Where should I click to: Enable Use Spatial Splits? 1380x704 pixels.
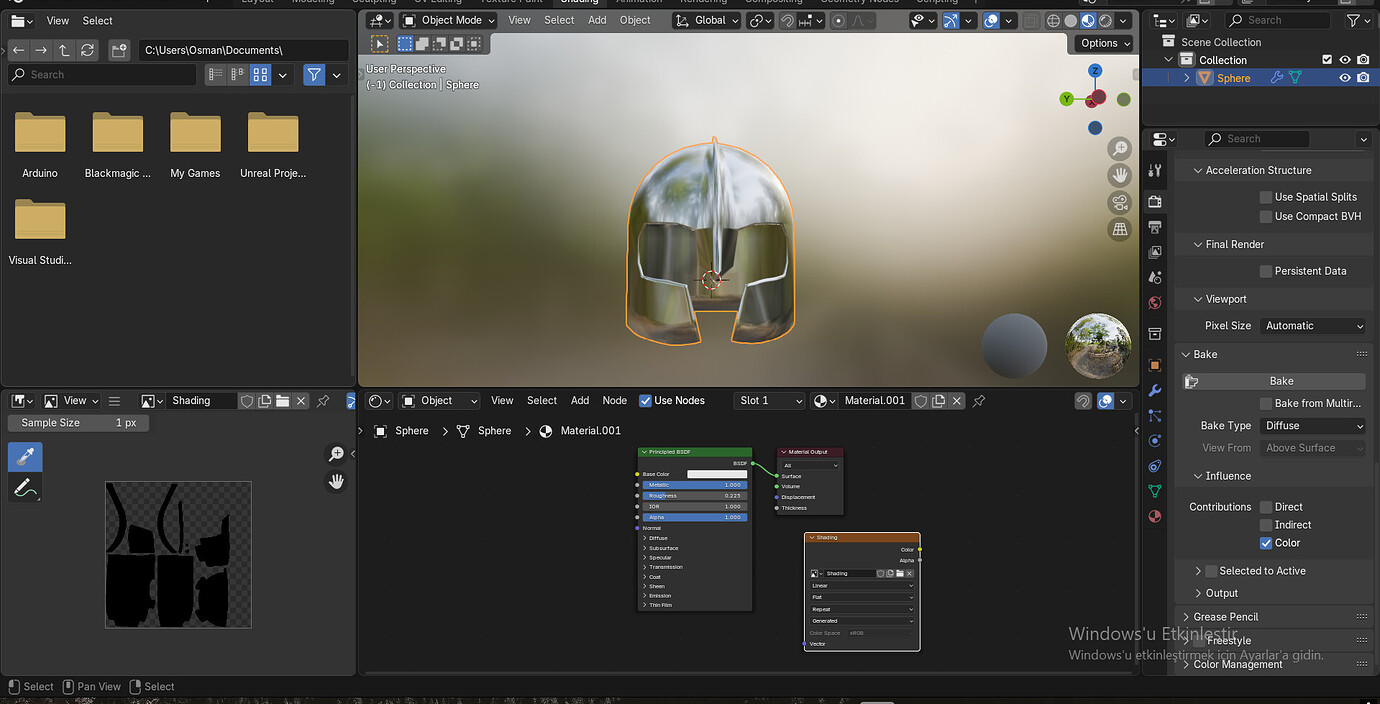(x=1266, y=197)
